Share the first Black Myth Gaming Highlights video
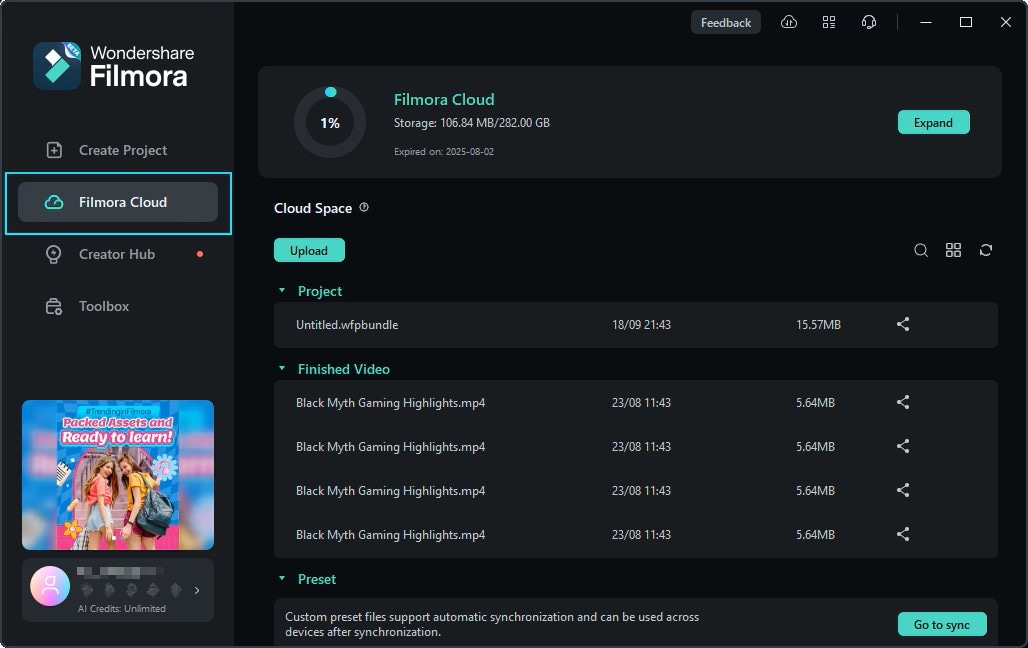Image resolution: width=1028 pixels, height=648 pixels. coord(902,402)
